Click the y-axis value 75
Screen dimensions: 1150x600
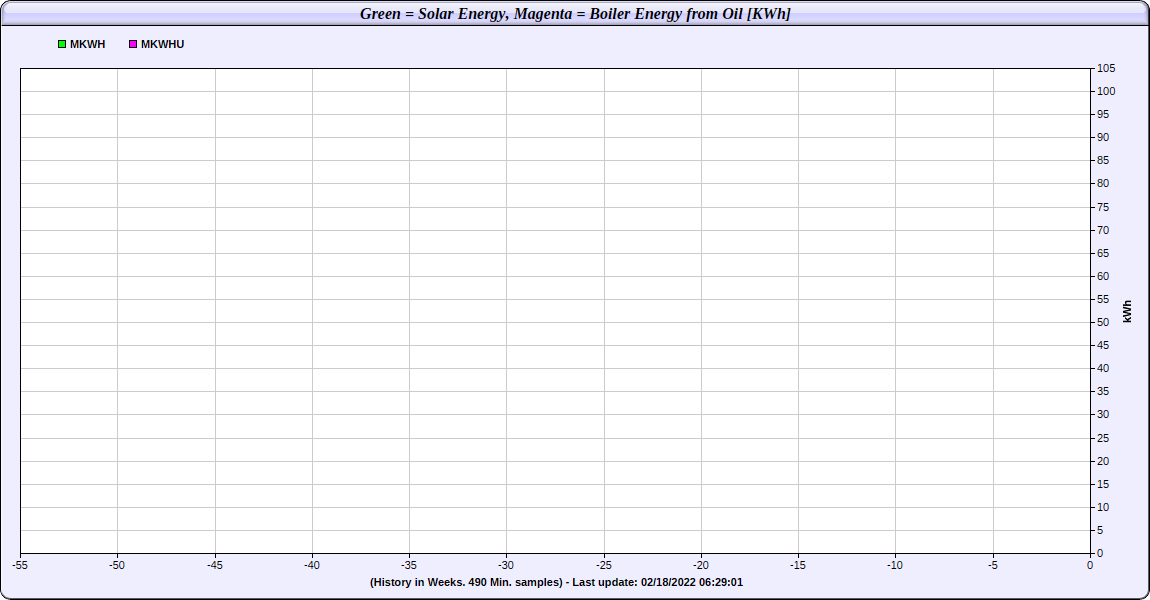[1103, 207]
